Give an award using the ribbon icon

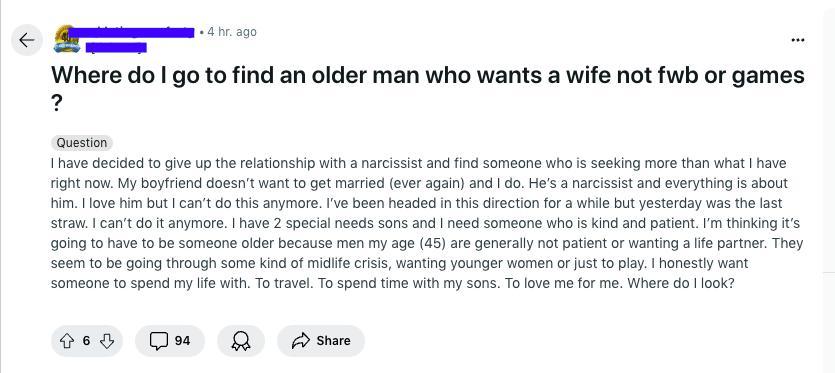click(241, 341)
